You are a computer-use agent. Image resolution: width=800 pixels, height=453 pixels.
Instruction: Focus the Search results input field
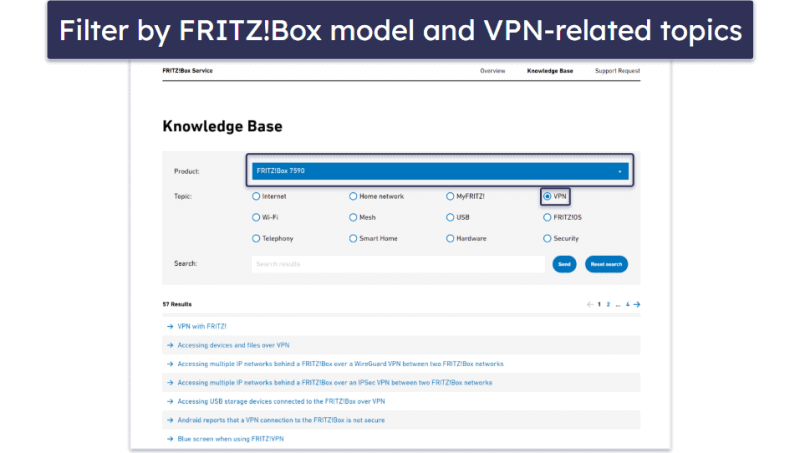pos(398,264)
